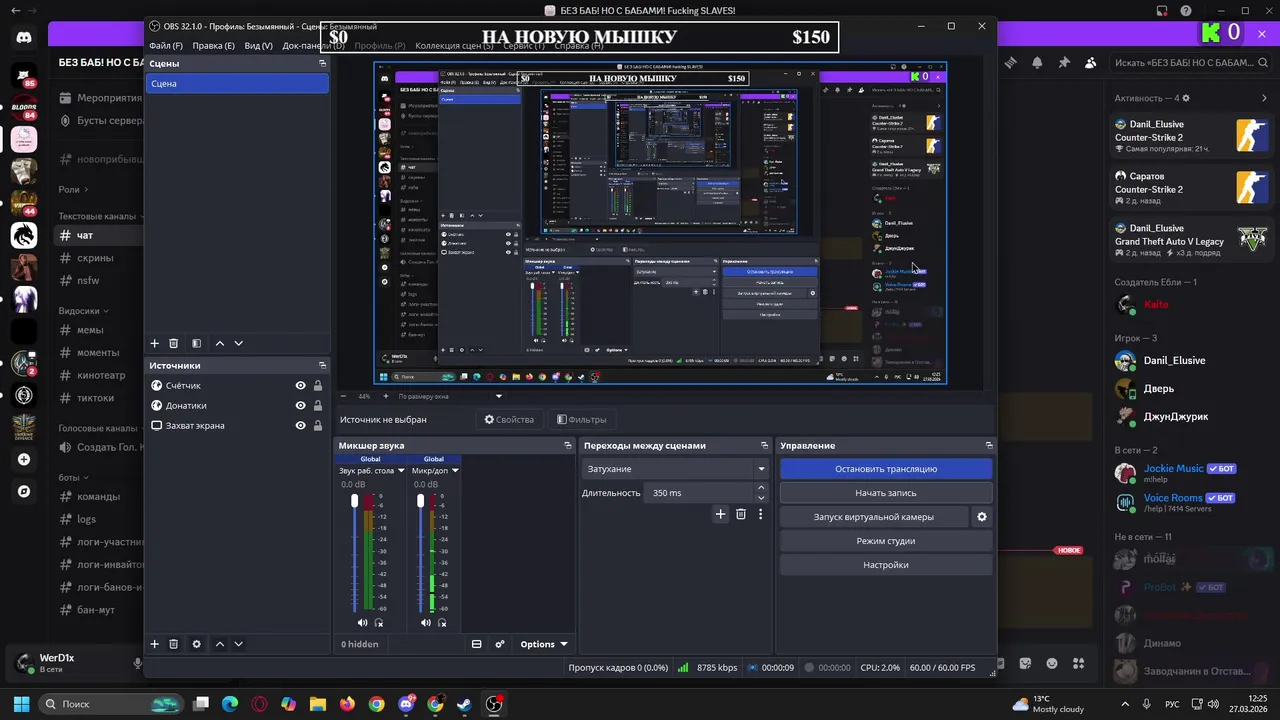
Task: Click Остановить трансляцию button
Action: (886, 468)
